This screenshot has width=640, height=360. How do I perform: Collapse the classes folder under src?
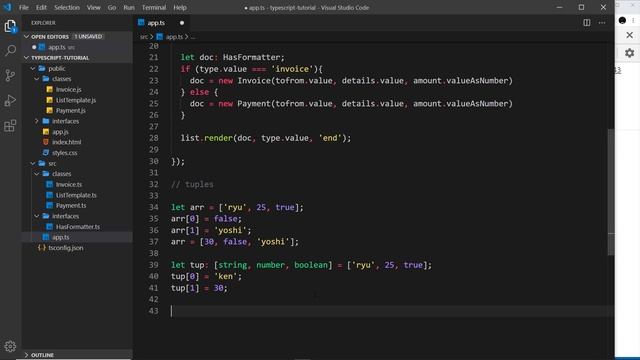37,174
